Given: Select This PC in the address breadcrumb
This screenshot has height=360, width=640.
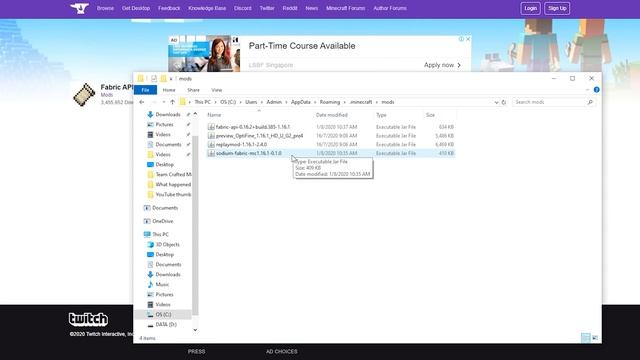Looking at the screenshot, I should tap(202, 102).
